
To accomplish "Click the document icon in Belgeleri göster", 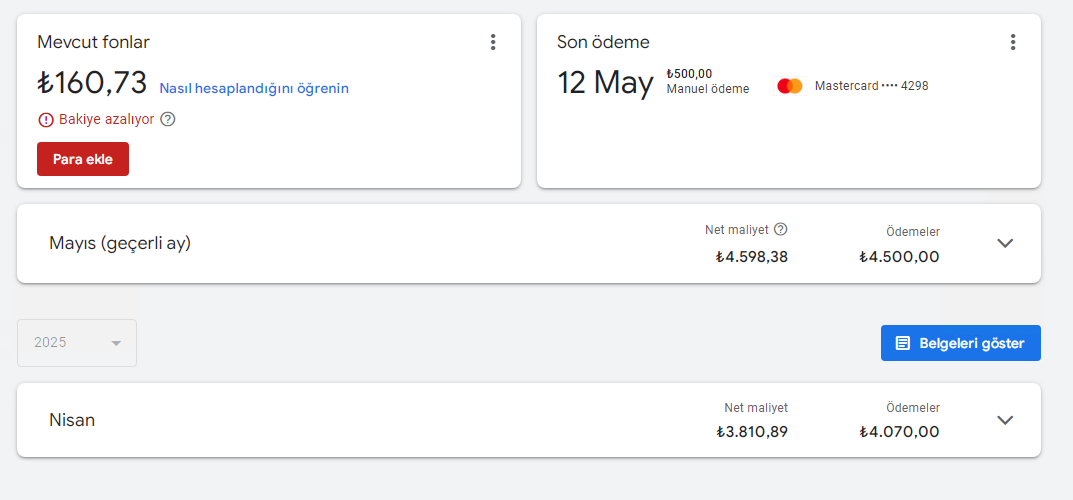I will pyautogui.click(x=903, y=343).
